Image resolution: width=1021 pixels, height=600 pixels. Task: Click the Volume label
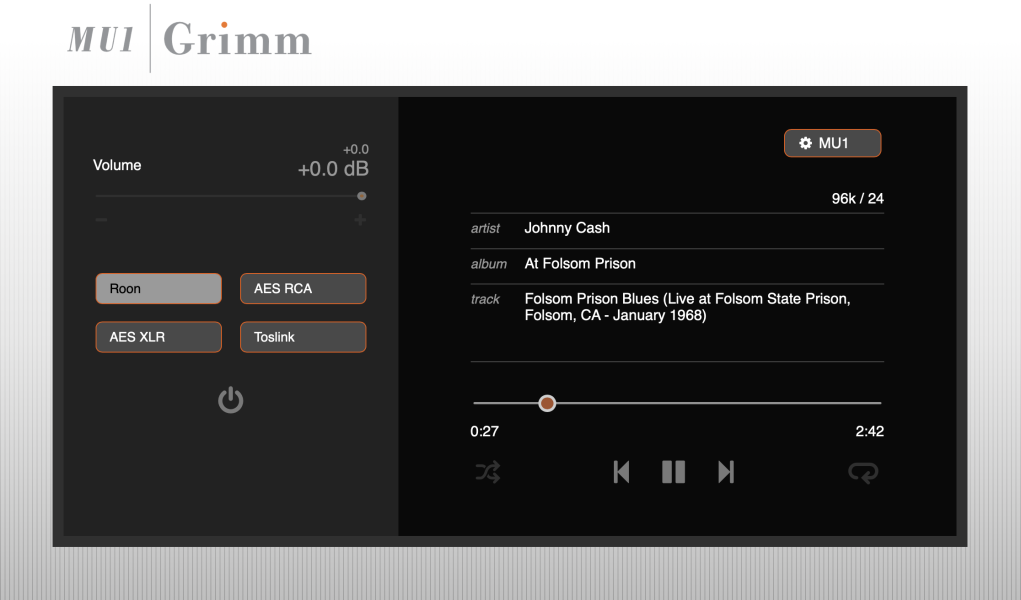(117, 165)
